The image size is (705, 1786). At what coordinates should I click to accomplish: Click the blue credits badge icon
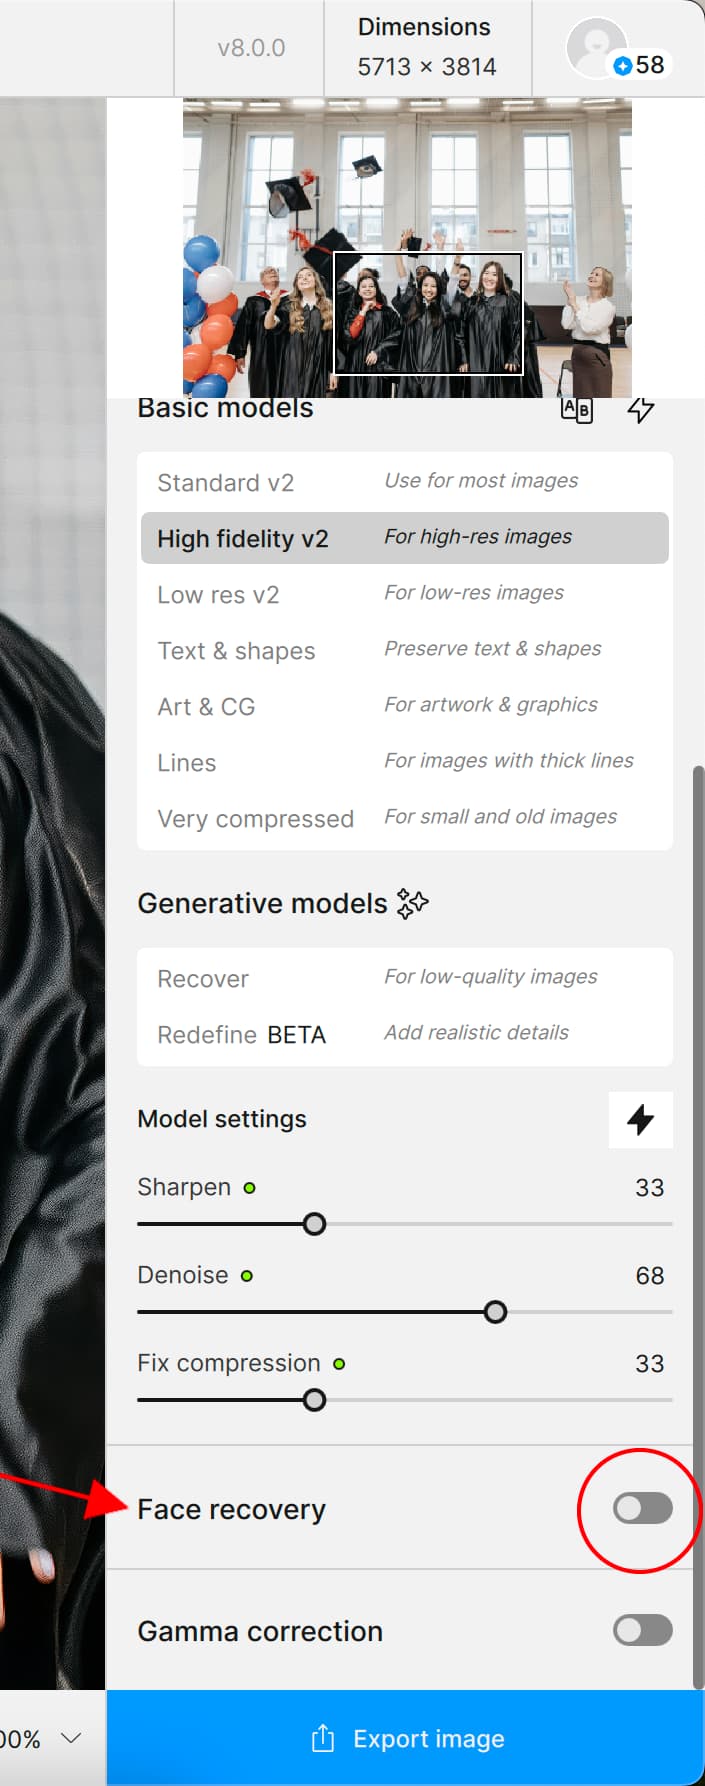pos(623,66)
